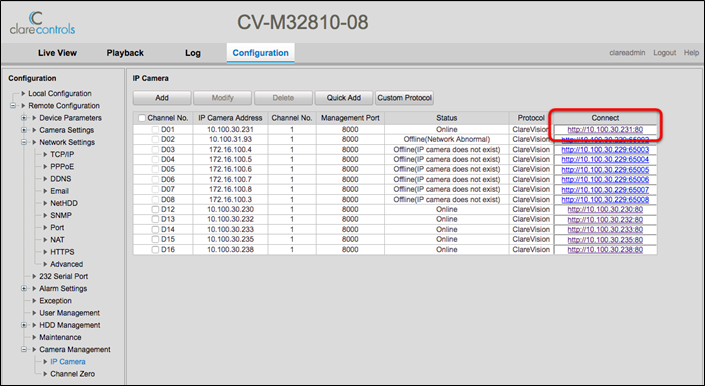Open the link http://10.100.30.229:65005

(605, 169)
